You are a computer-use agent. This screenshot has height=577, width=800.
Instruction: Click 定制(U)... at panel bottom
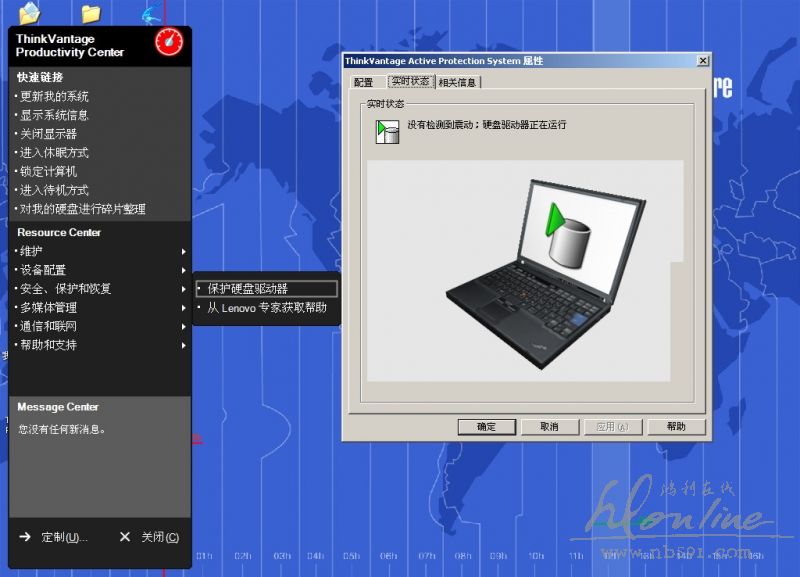64,537
